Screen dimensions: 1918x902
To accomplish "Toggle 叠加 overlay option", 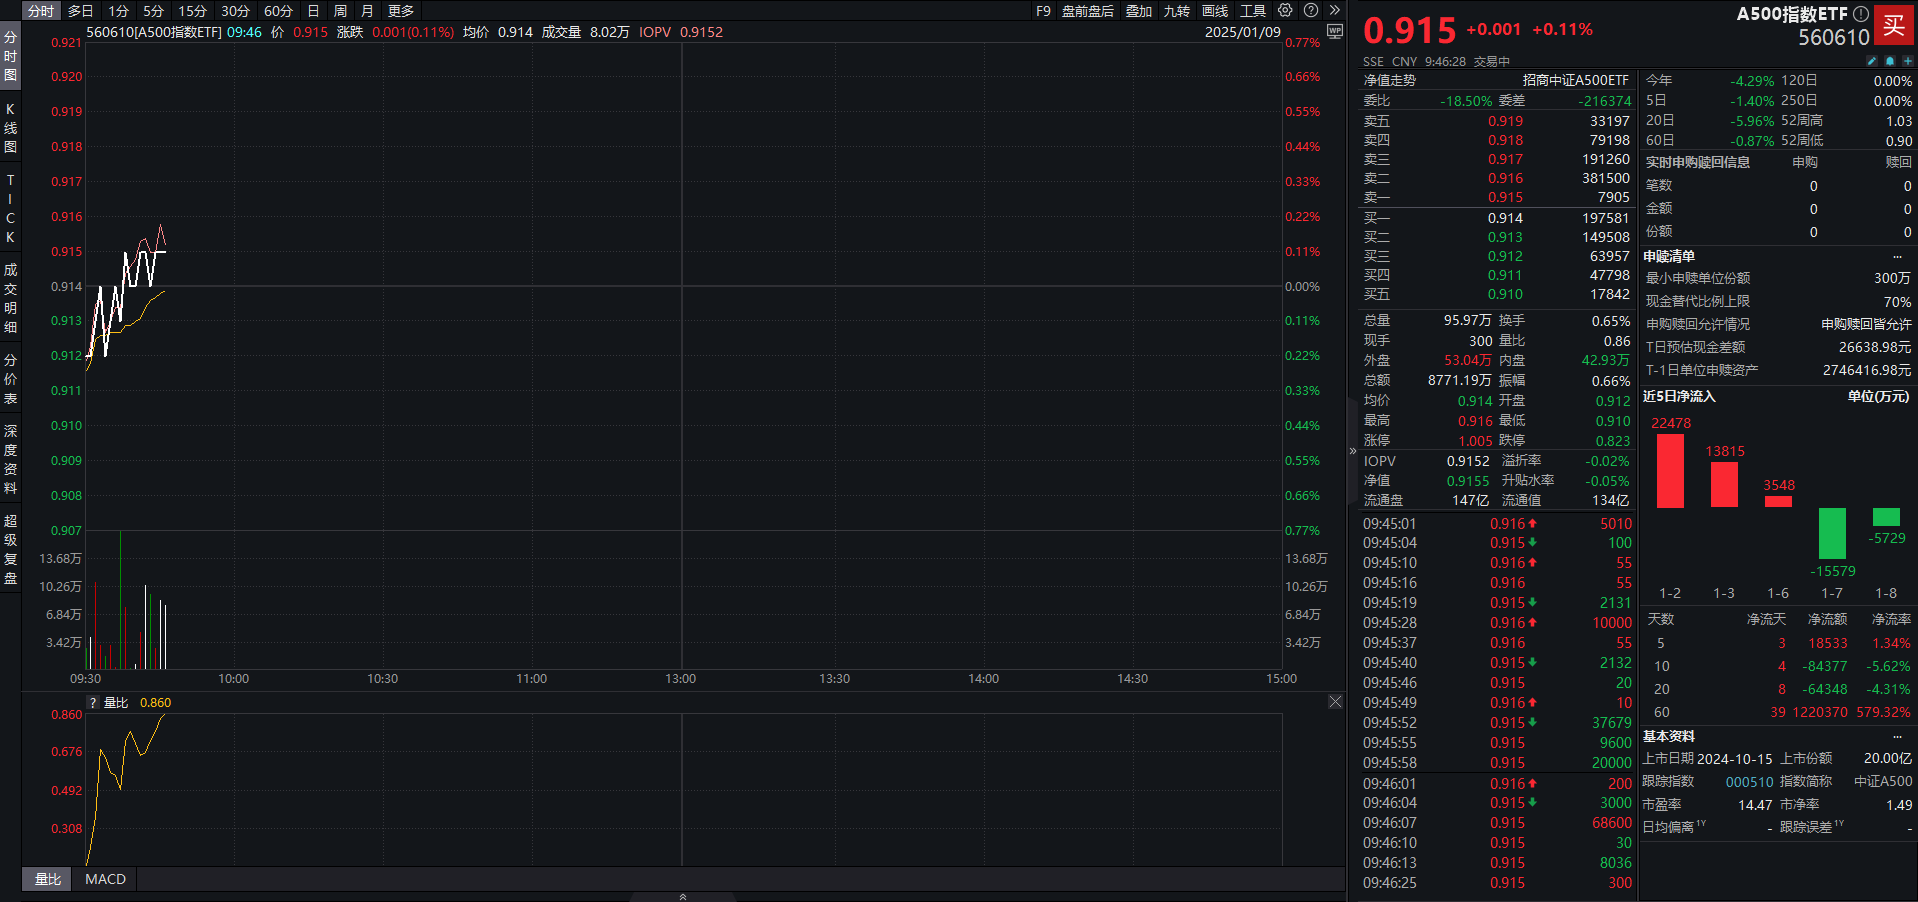I will tap(1139, 11).
